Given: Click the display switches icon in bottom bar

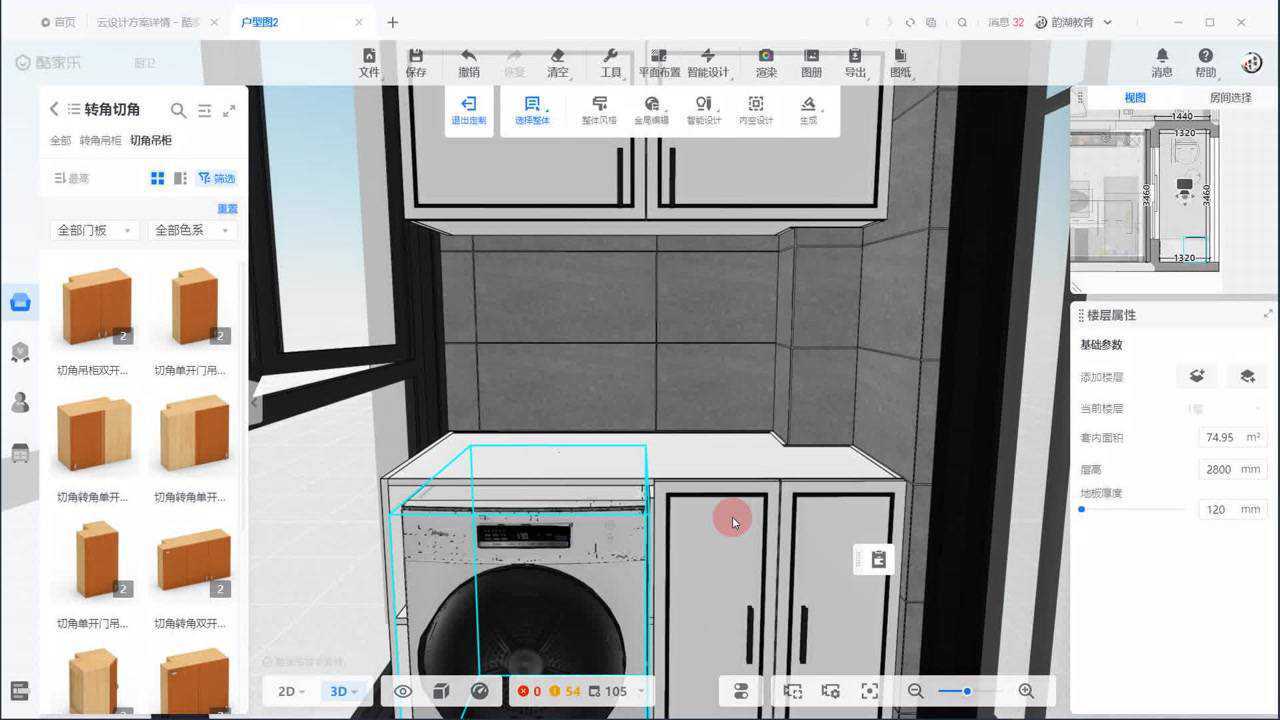Looking at the screenshot, I should pyautogui.click(x=741, y=691).
